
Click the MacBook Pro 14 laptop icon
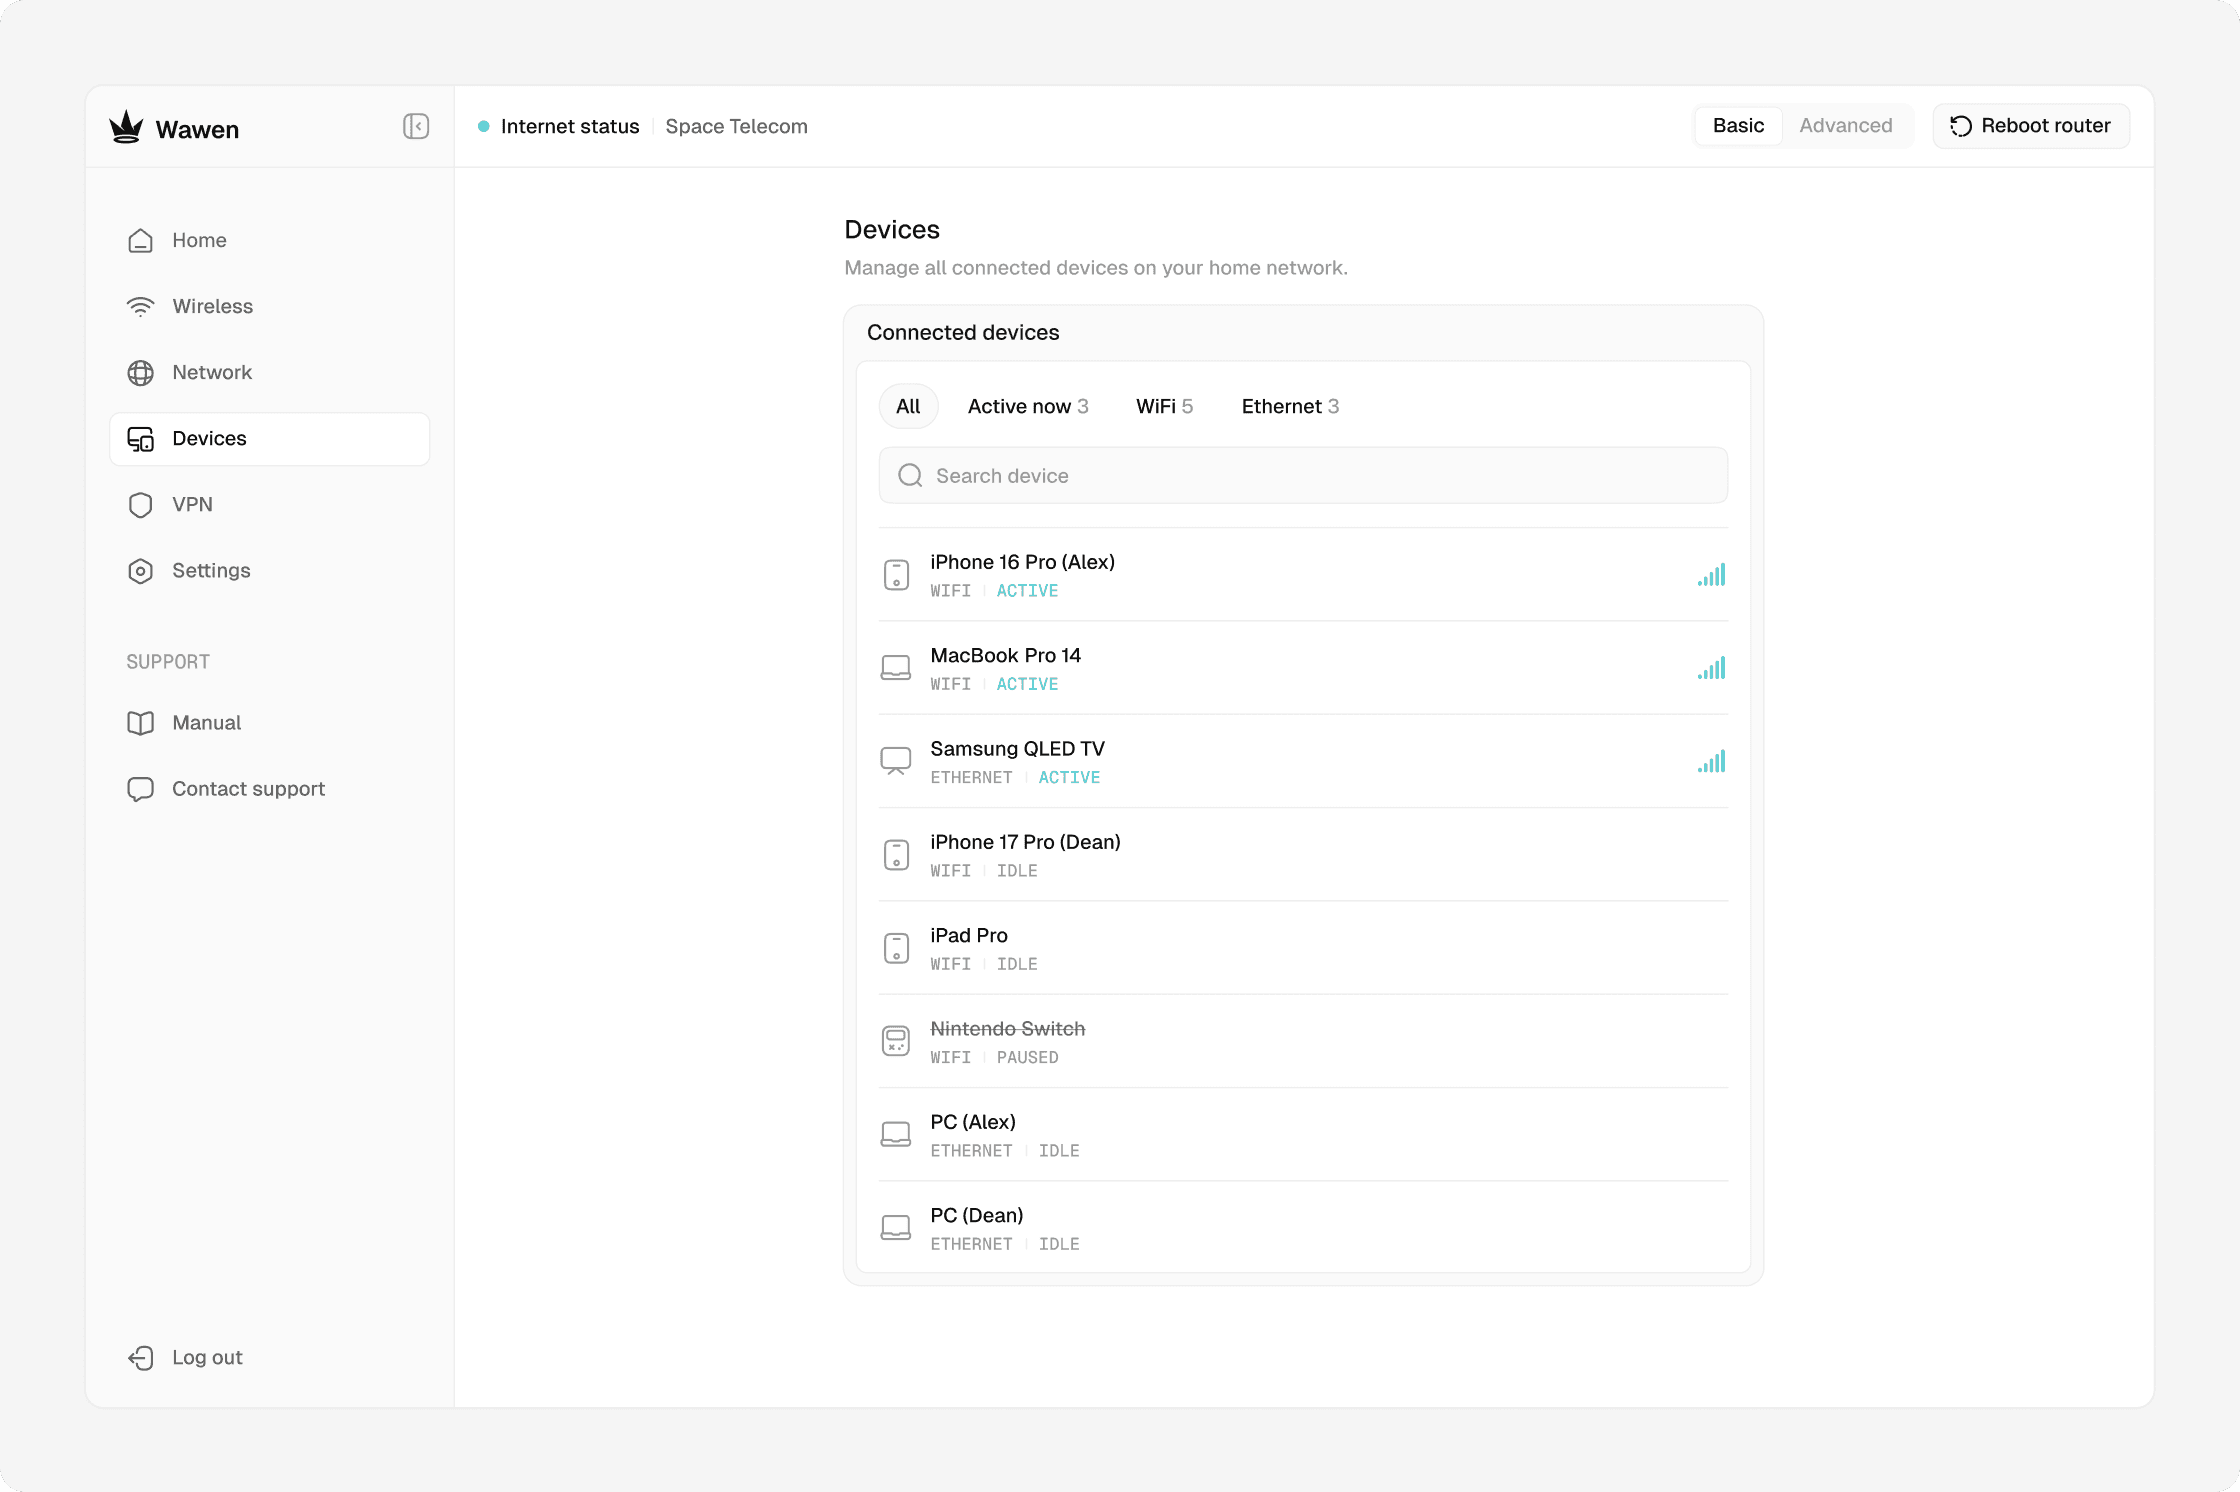896,668
